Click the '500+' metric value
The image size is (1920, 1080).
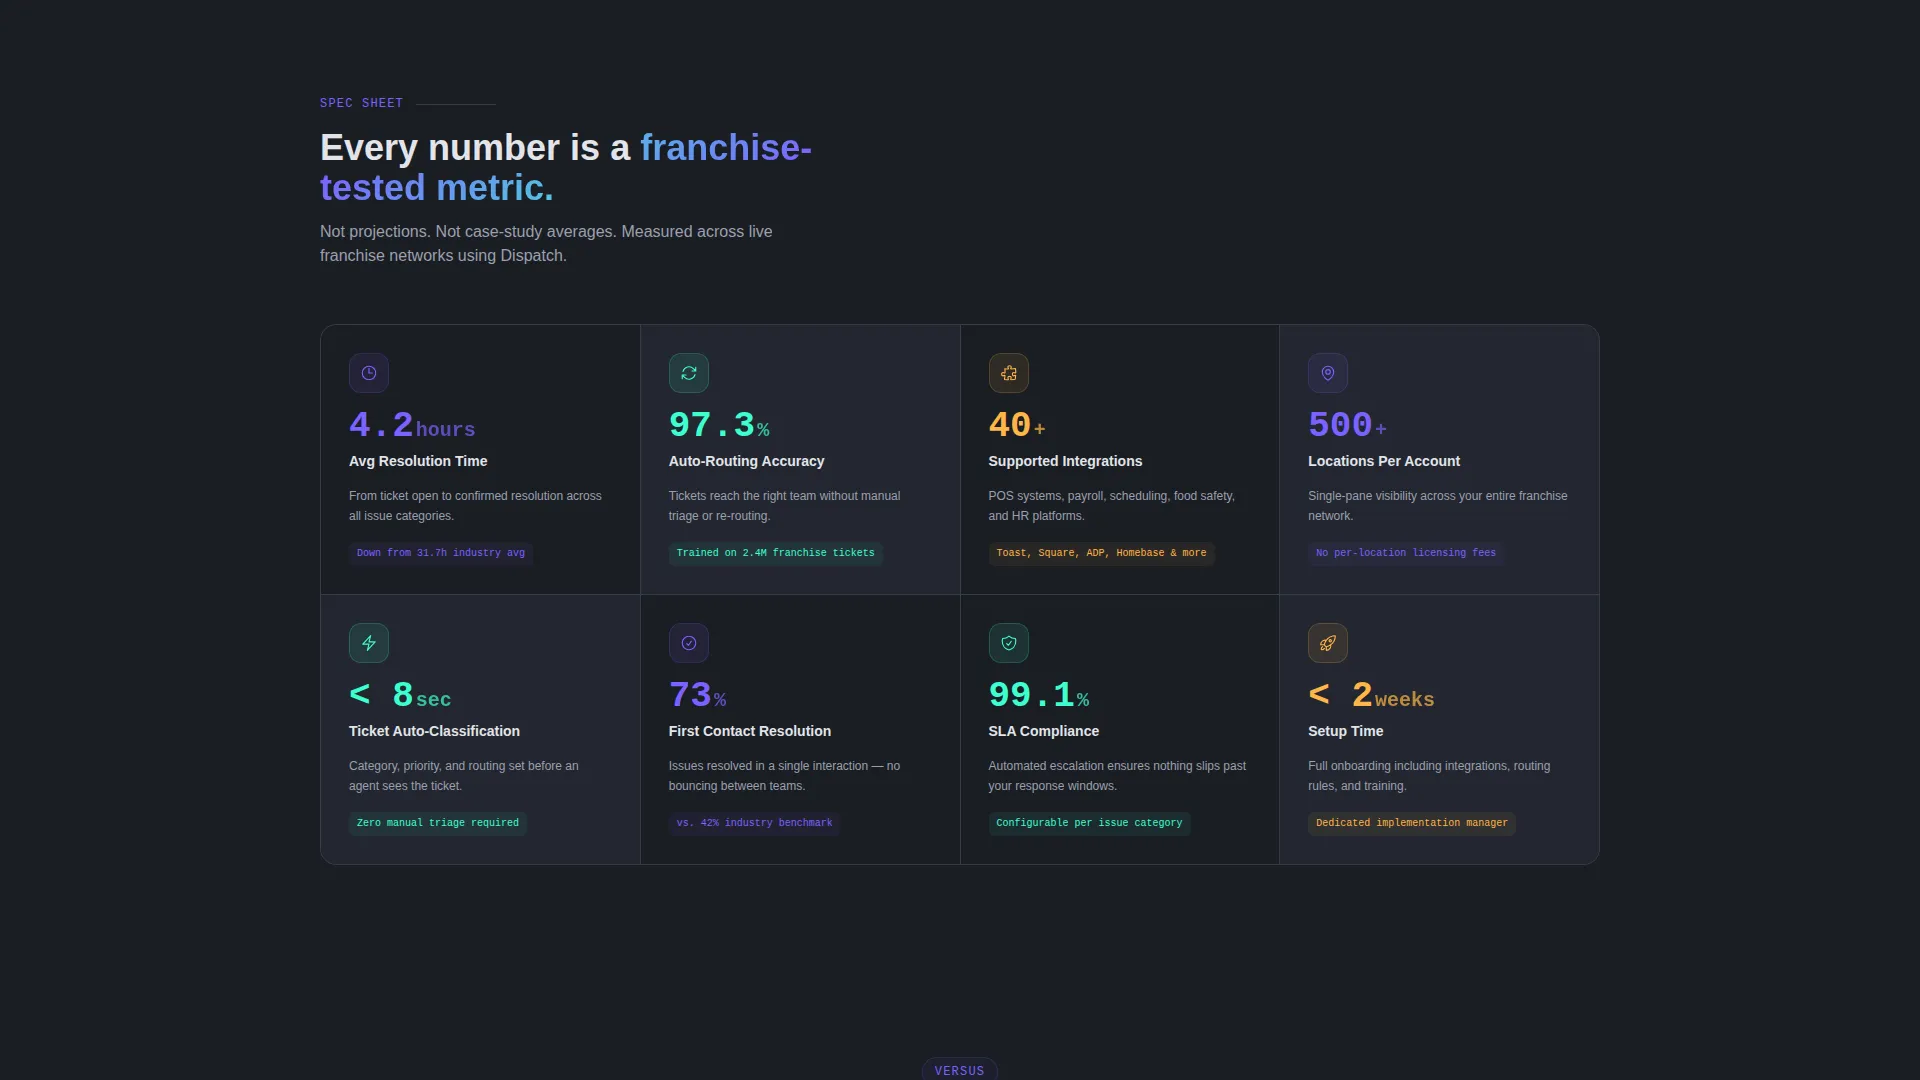[1347, 425]
